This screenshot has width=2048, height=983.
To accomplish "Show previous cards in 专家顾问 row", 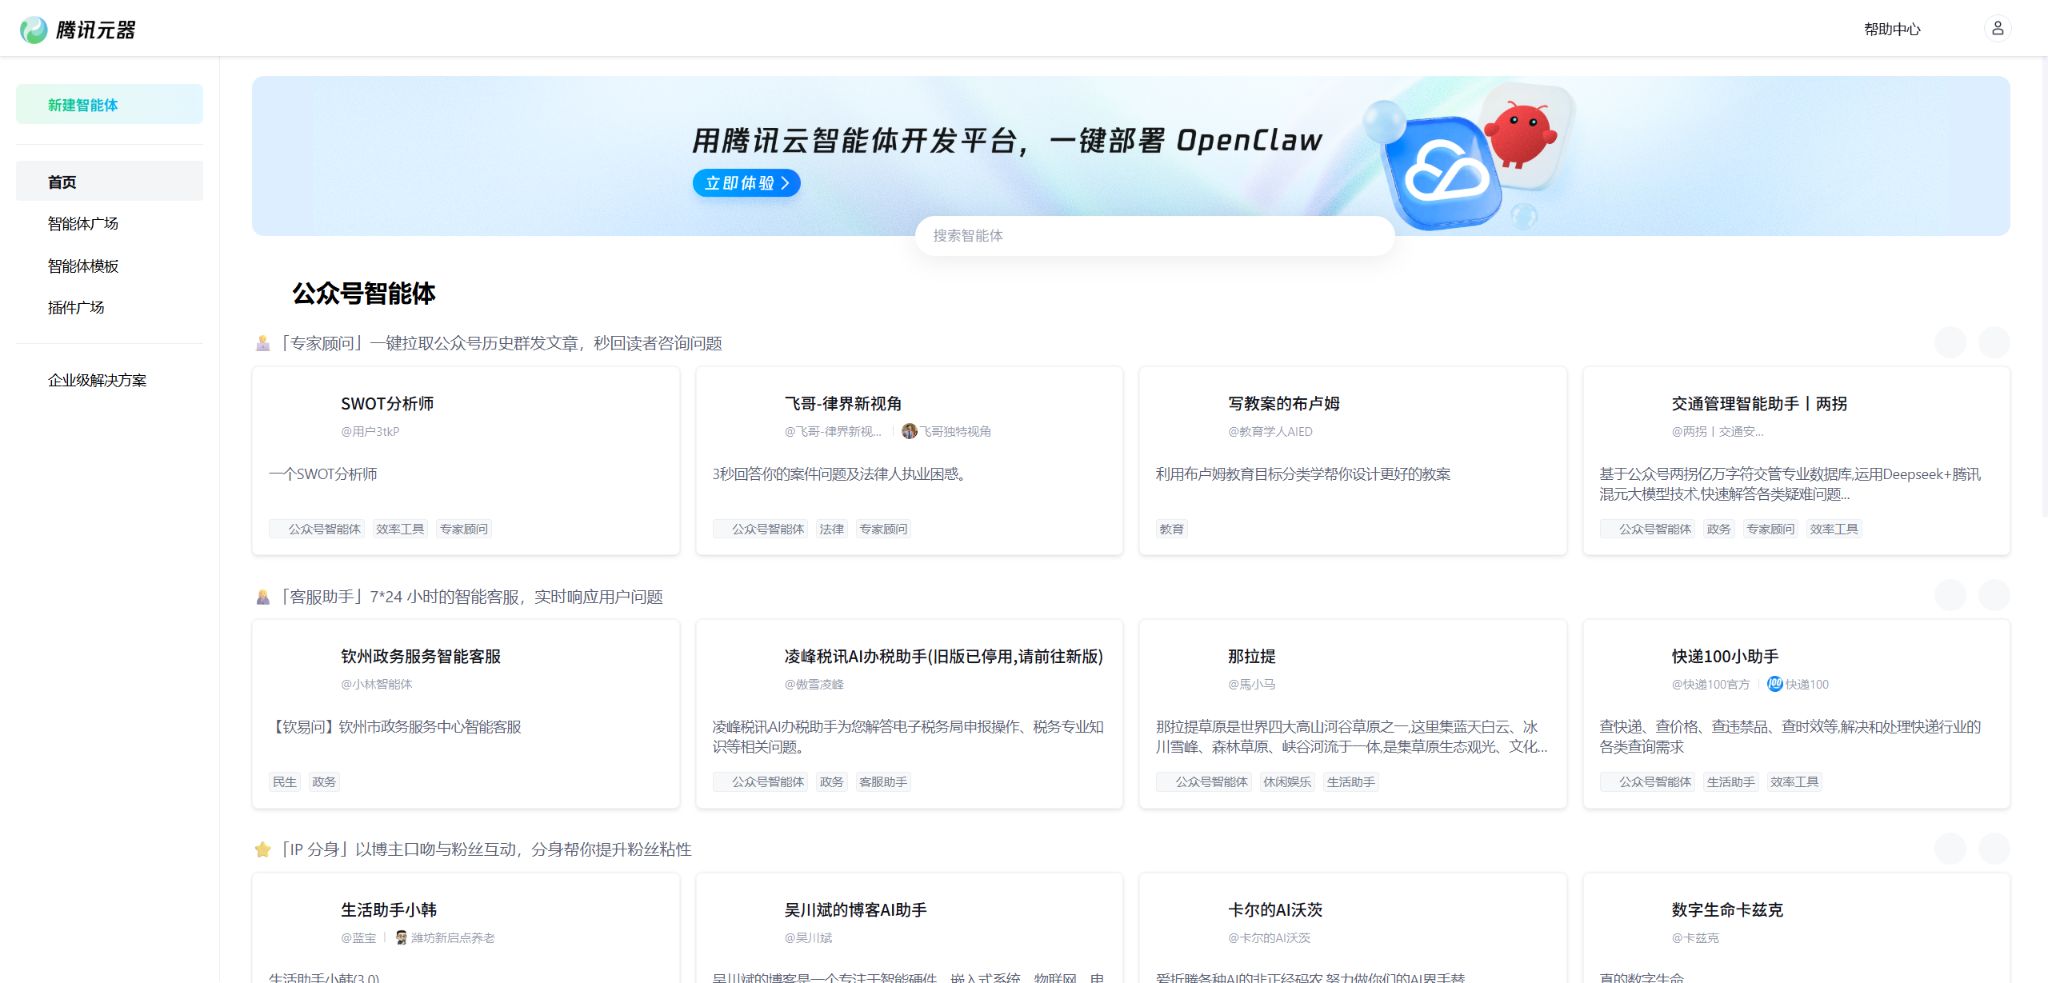I will [1950, 342].
